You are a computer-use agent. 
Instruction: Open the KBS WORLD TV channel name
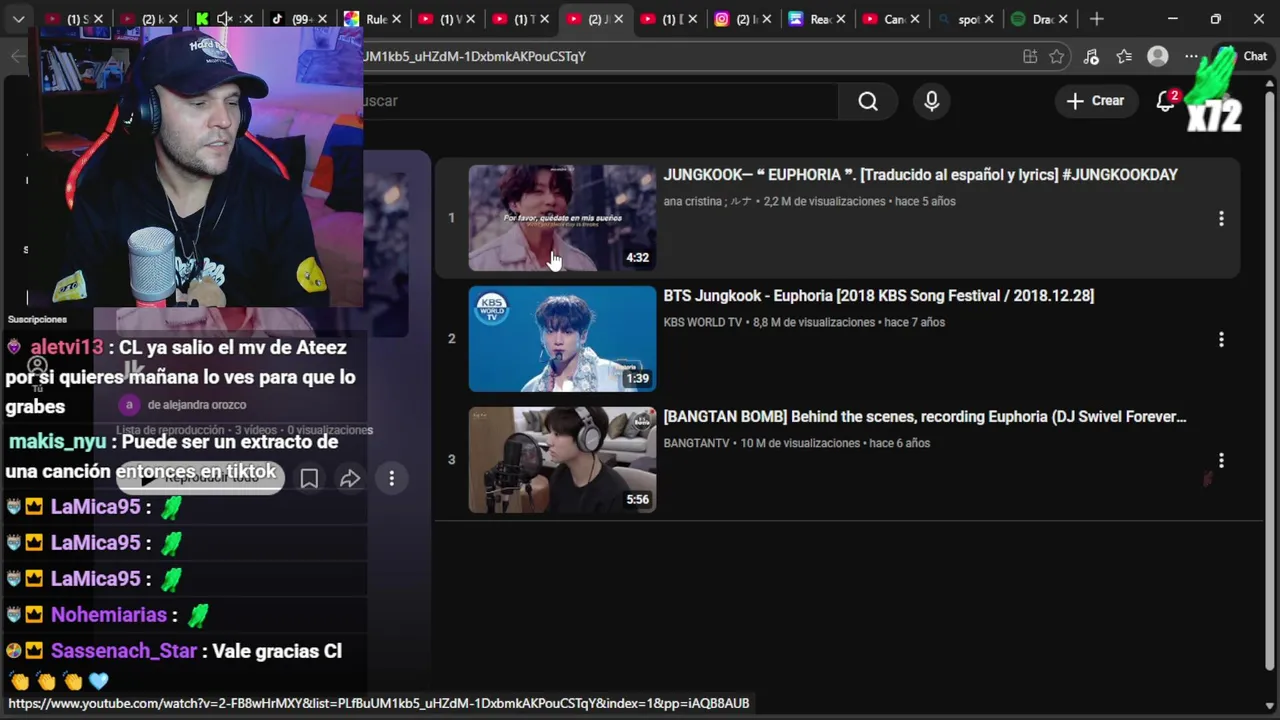coord(703,323)
